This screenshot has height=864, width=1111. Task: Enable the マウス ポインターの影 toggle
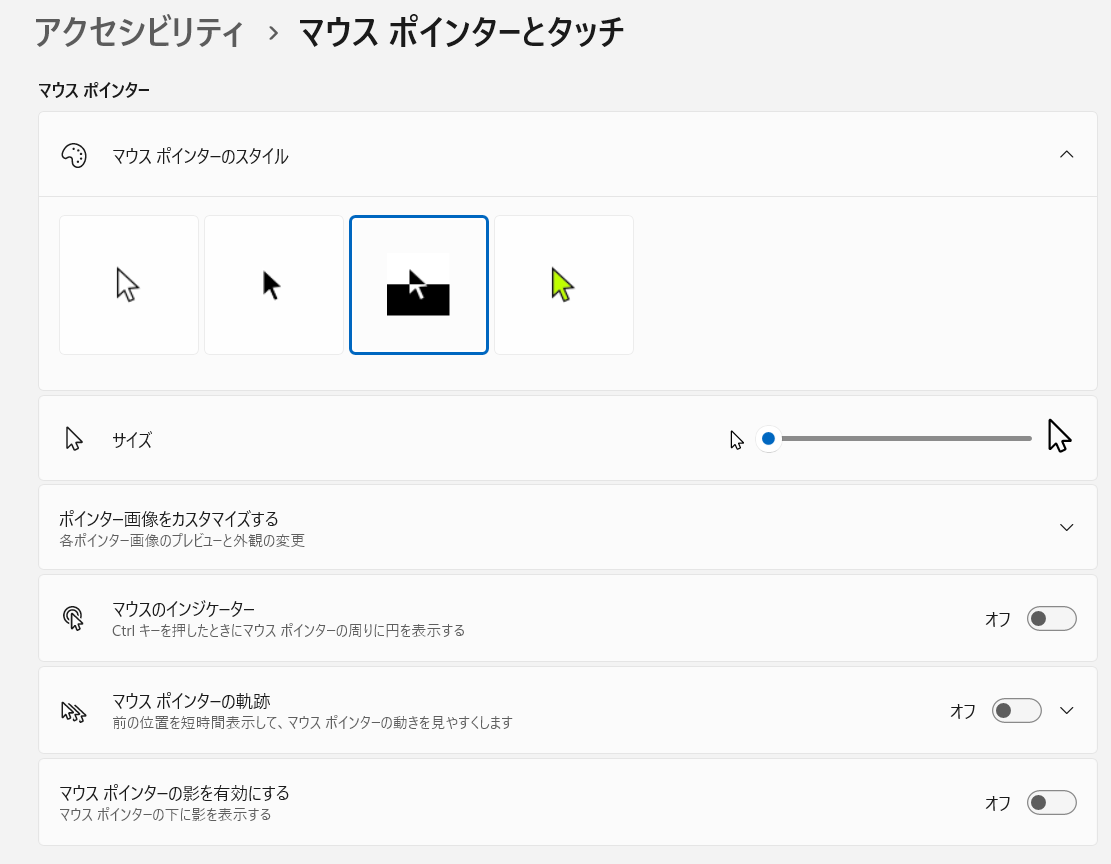click(x=1051, y=803)
